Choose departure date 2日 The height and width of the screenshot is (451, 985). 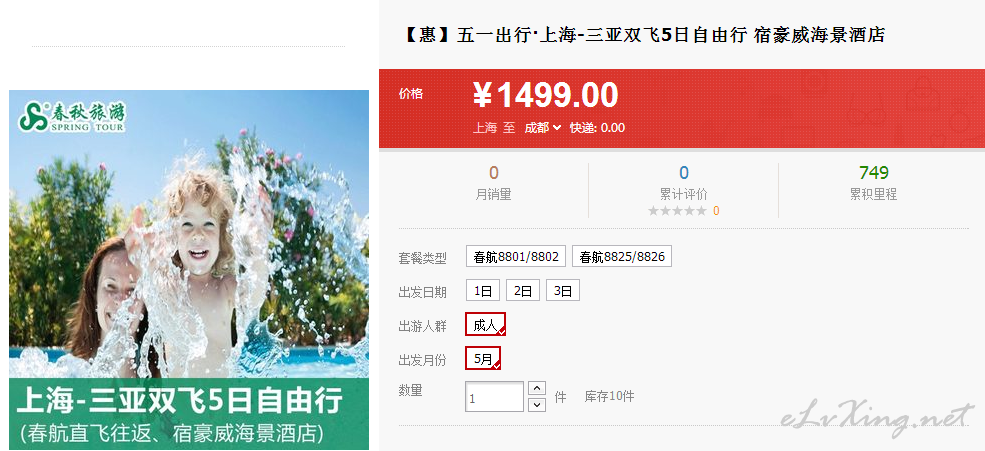[523, 290]
